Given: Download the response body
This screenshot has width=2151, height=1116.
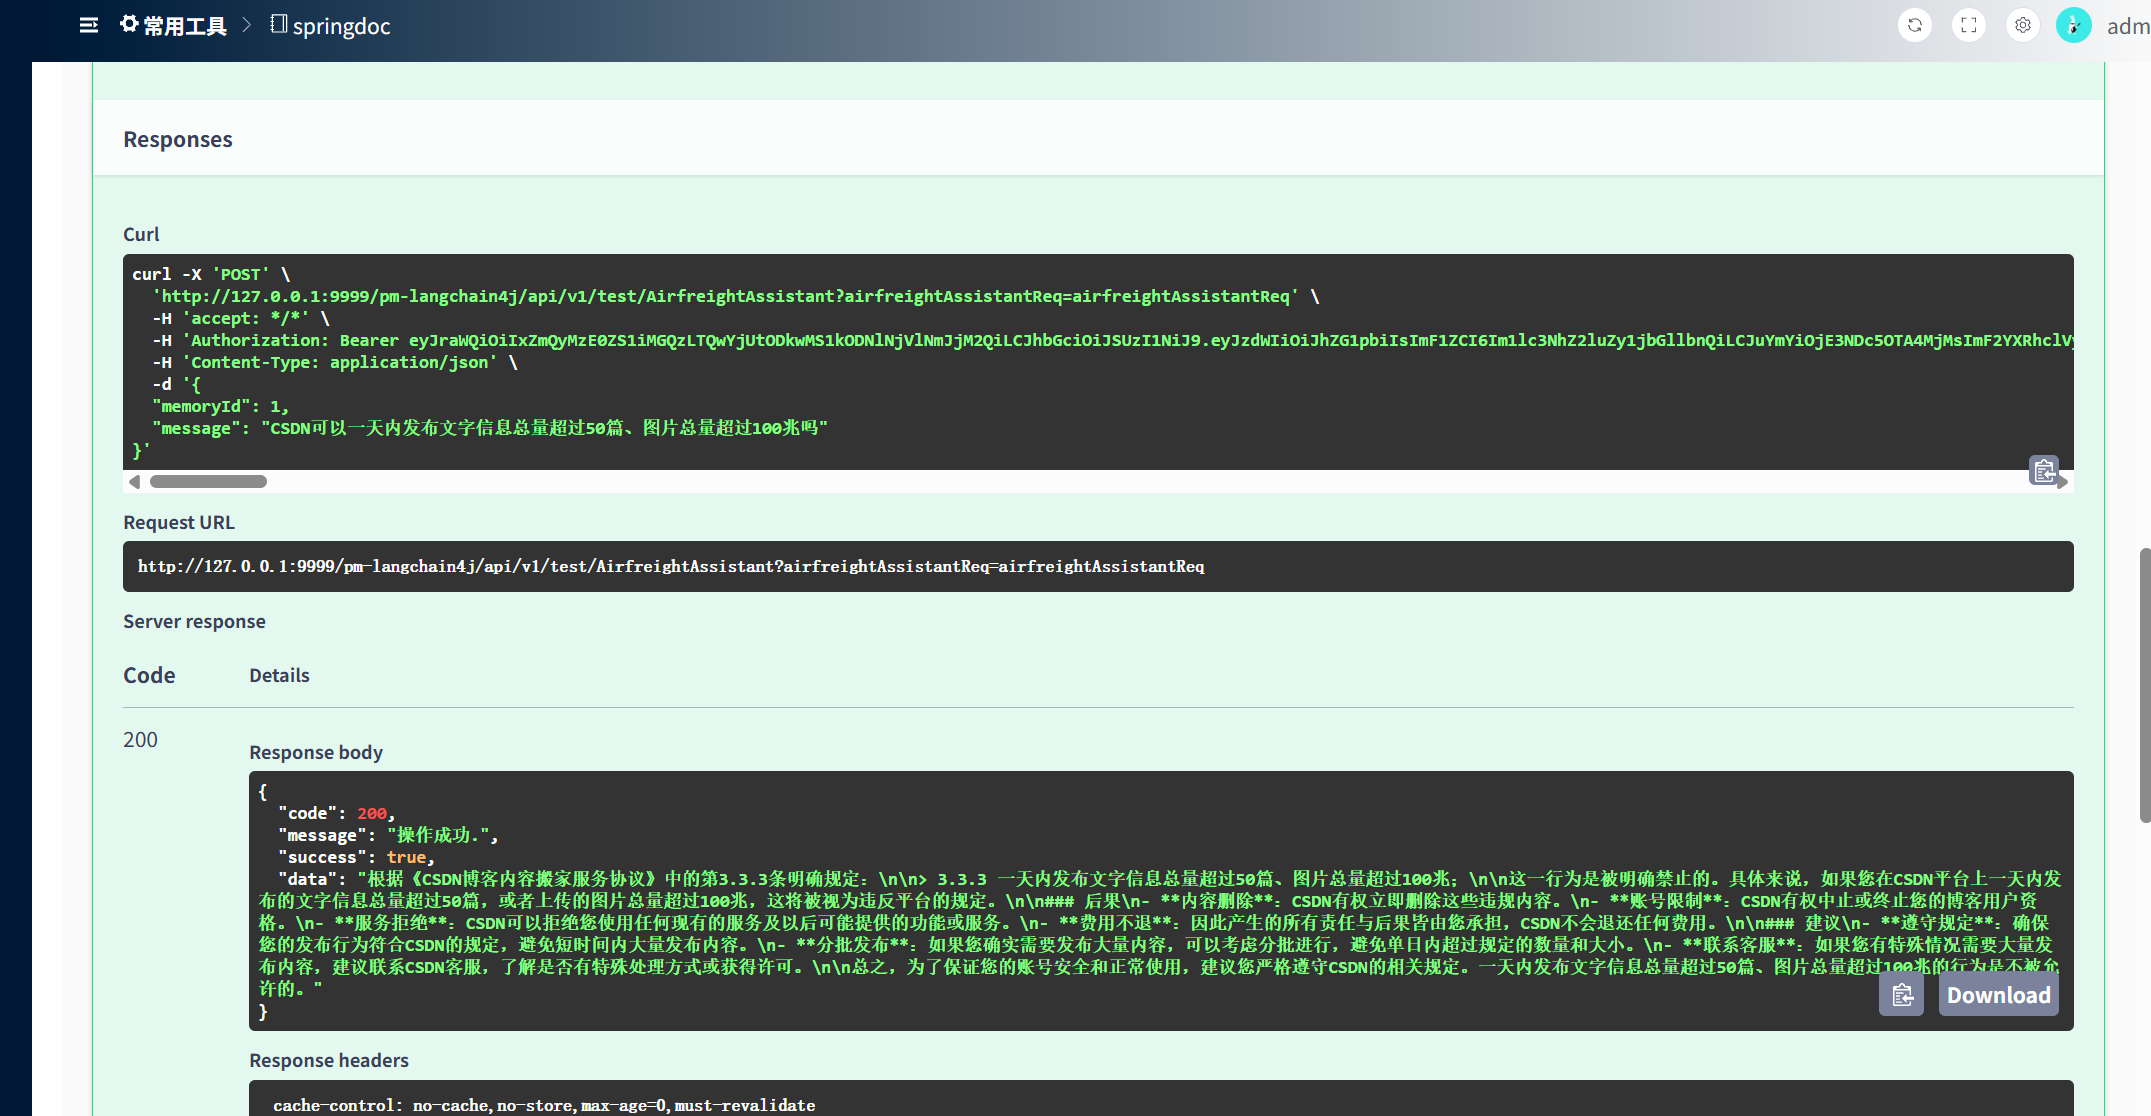Looking at the screenshot, I should (x=1997, y=995).
